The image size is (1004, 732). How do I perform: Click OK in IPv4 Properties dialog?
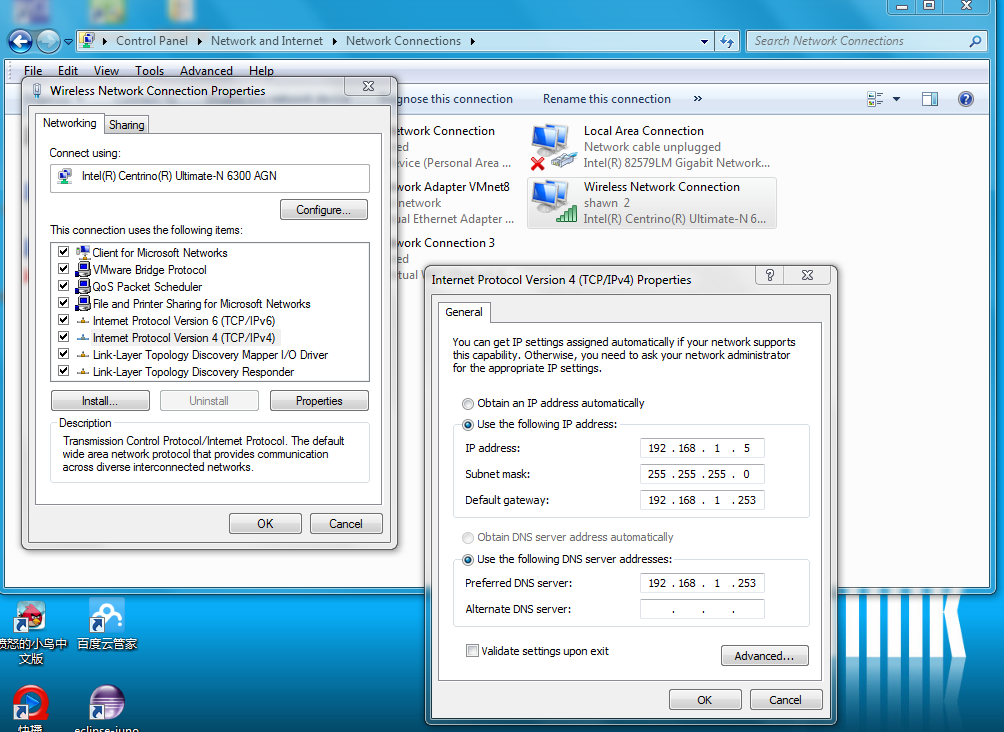(x=705, y=700)
